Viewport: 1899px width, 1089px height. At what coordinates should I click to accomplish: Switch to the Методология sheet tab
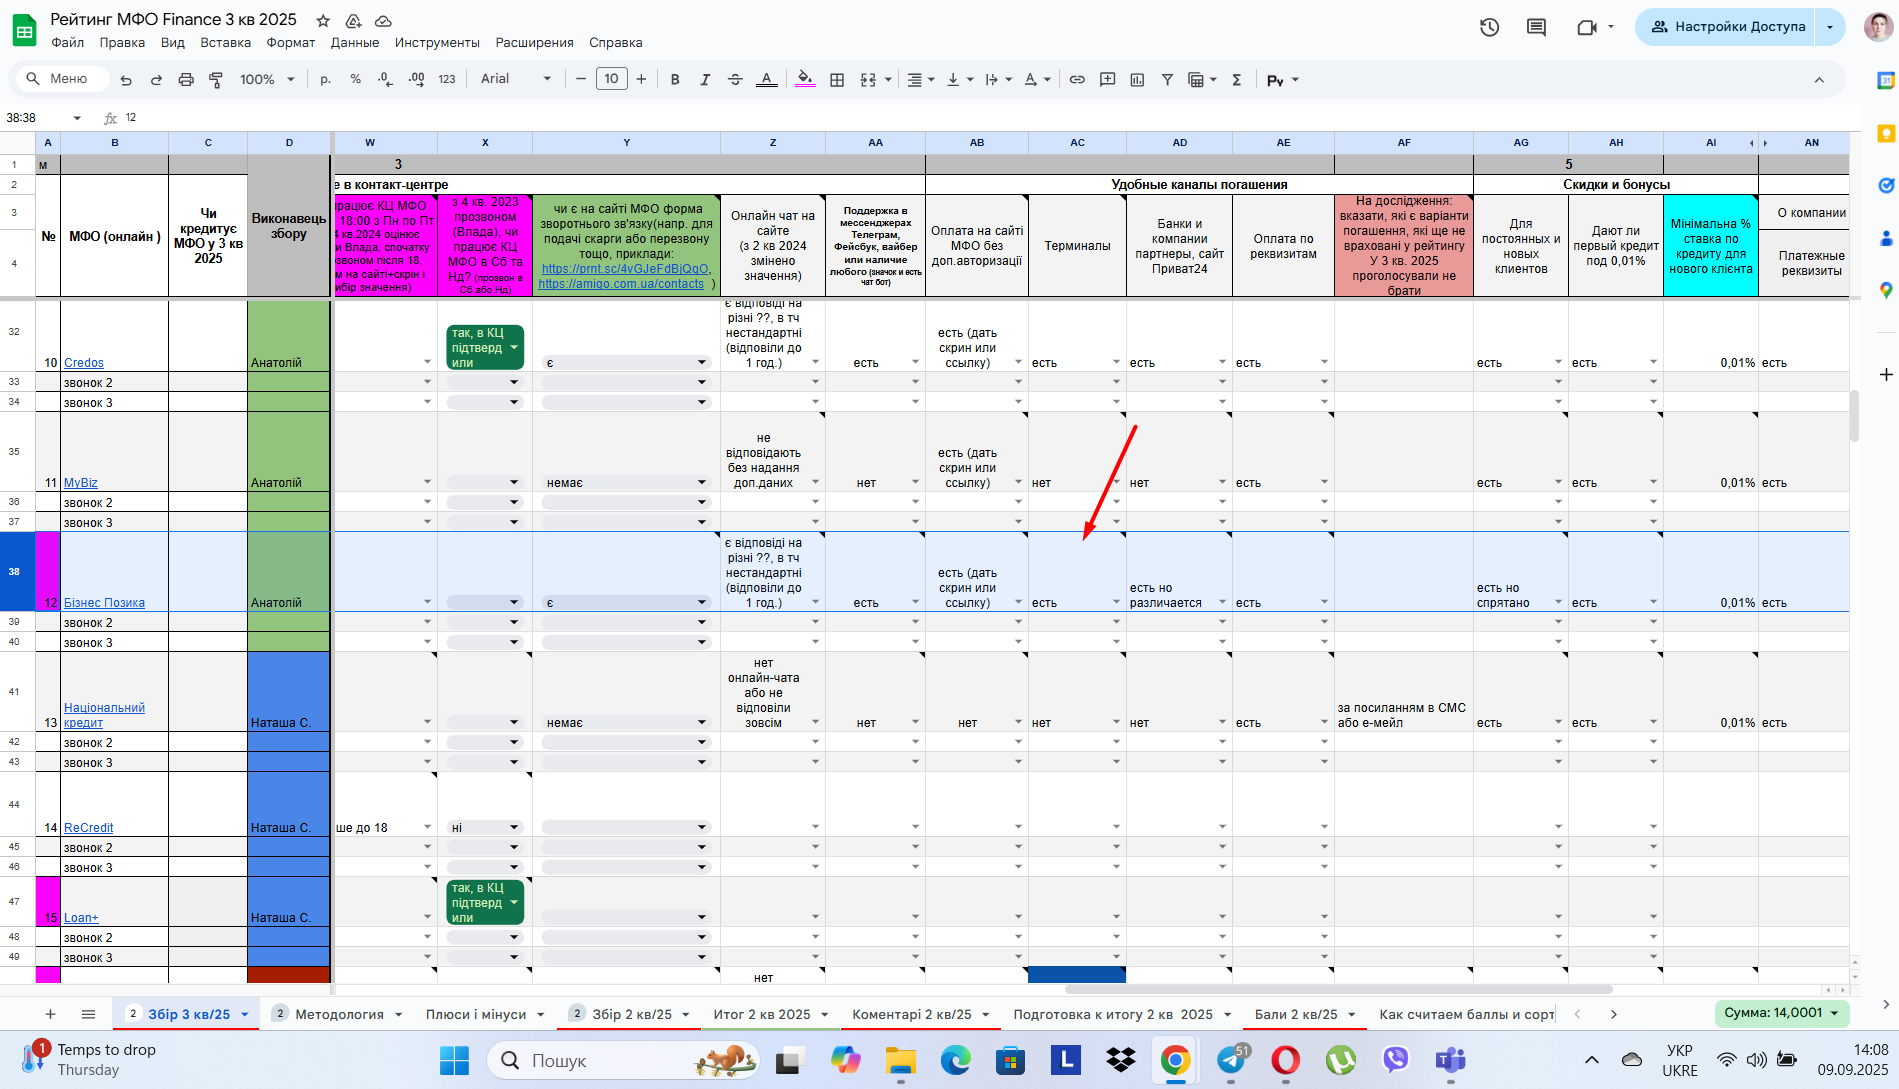(339, 1014)
